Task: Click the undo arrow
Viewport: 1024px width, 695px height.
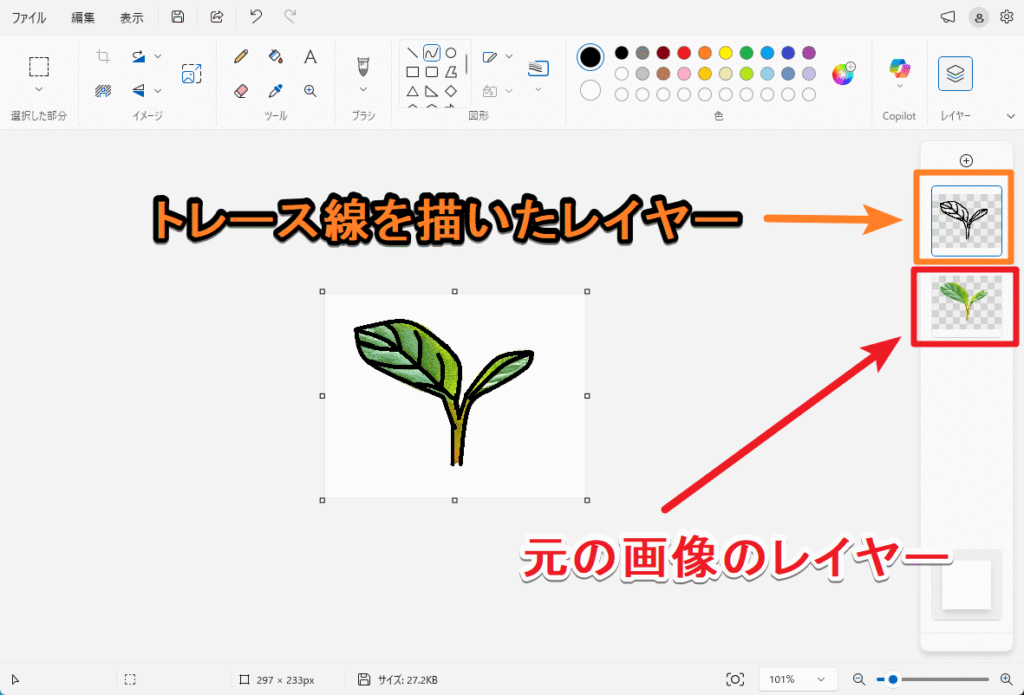Action: click(256, 17)
